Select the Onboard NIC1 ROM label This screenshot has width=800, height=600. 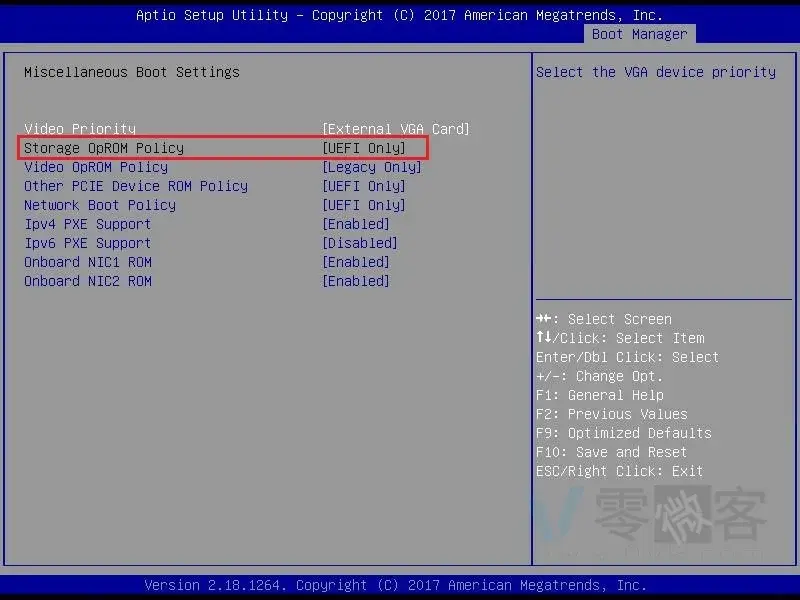coord(88,262)
